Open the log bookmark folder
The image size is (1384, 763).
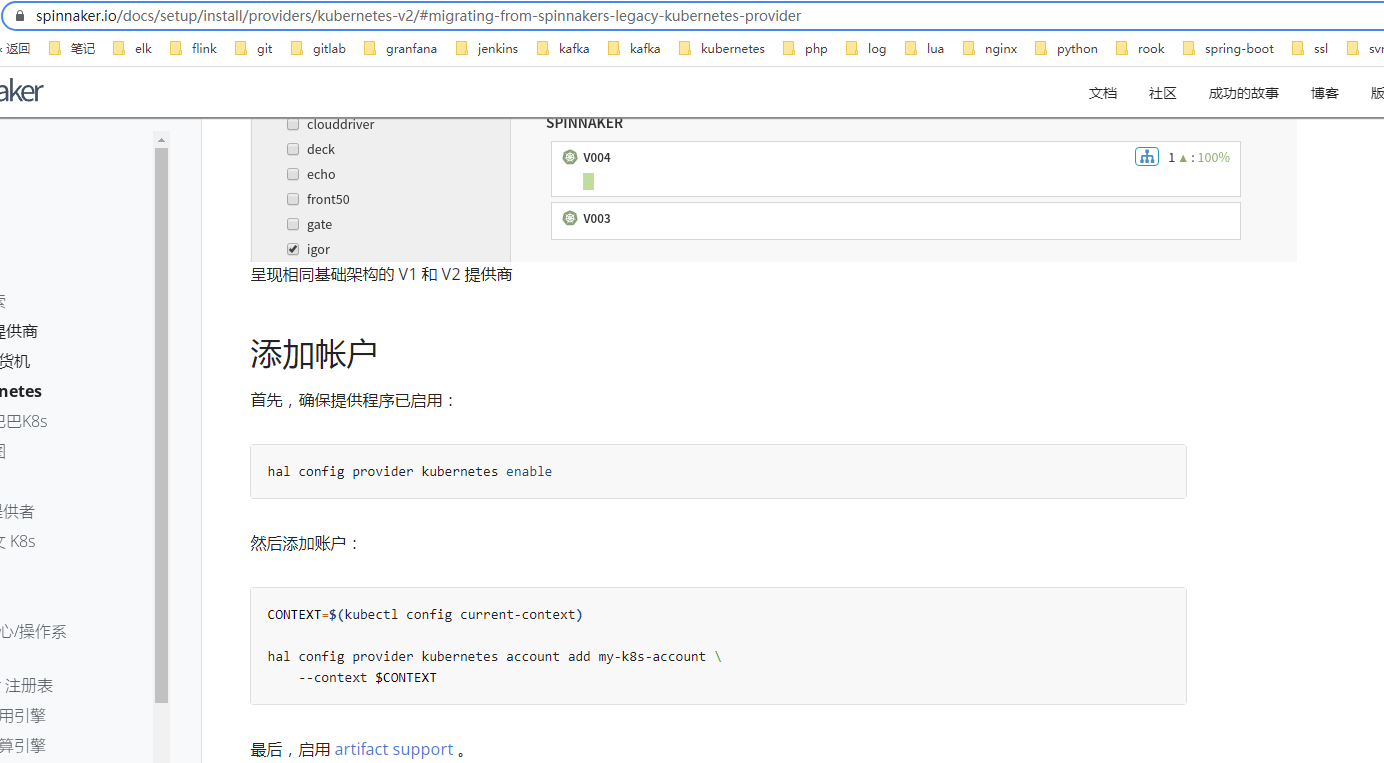(866, 48)
